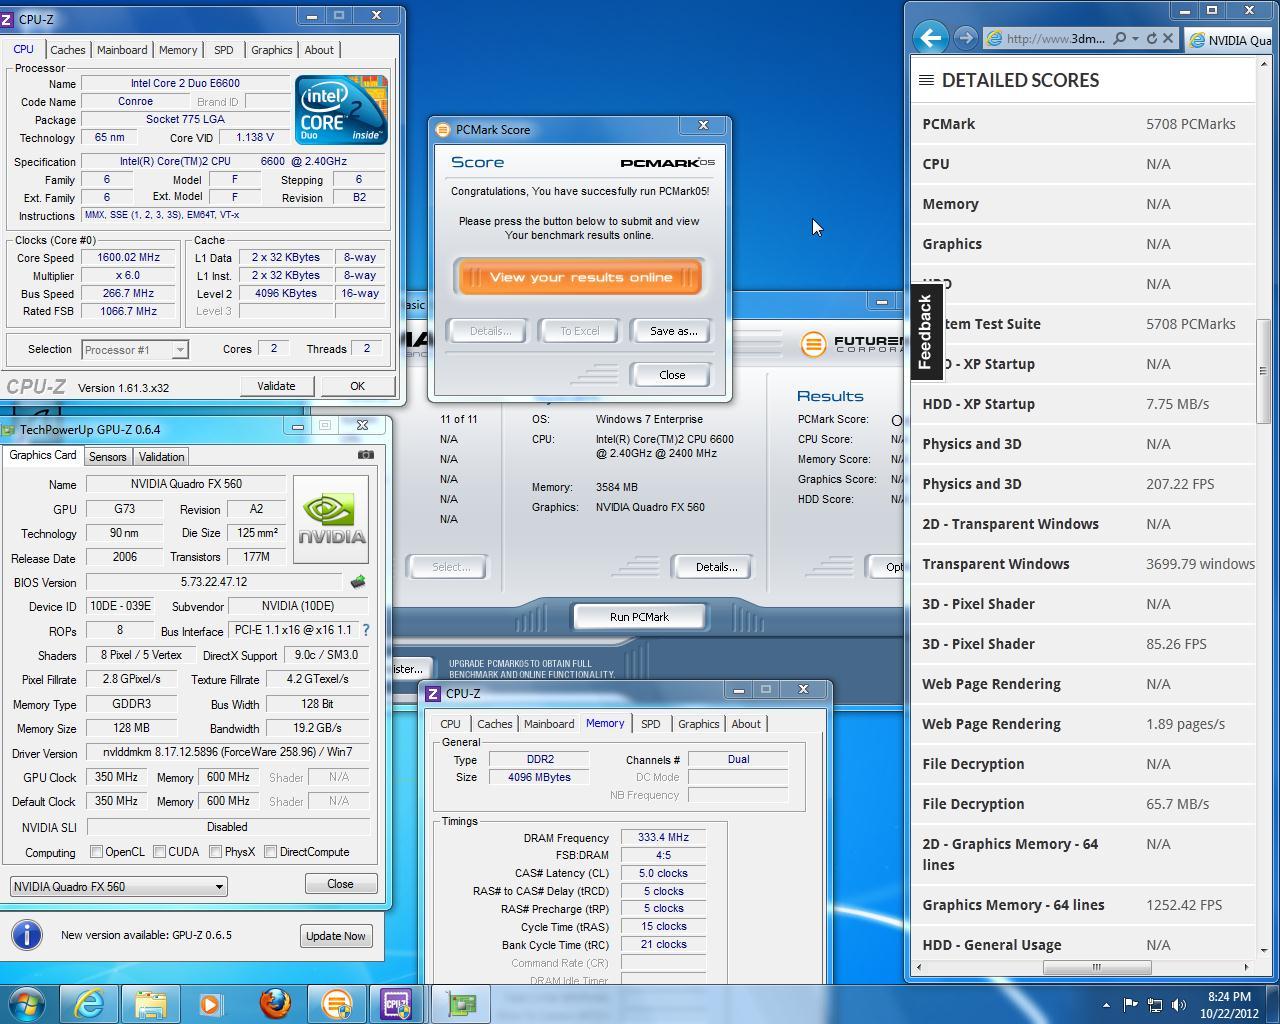Click the browser horizontal scrollbar right arrow

point(1246,967)
